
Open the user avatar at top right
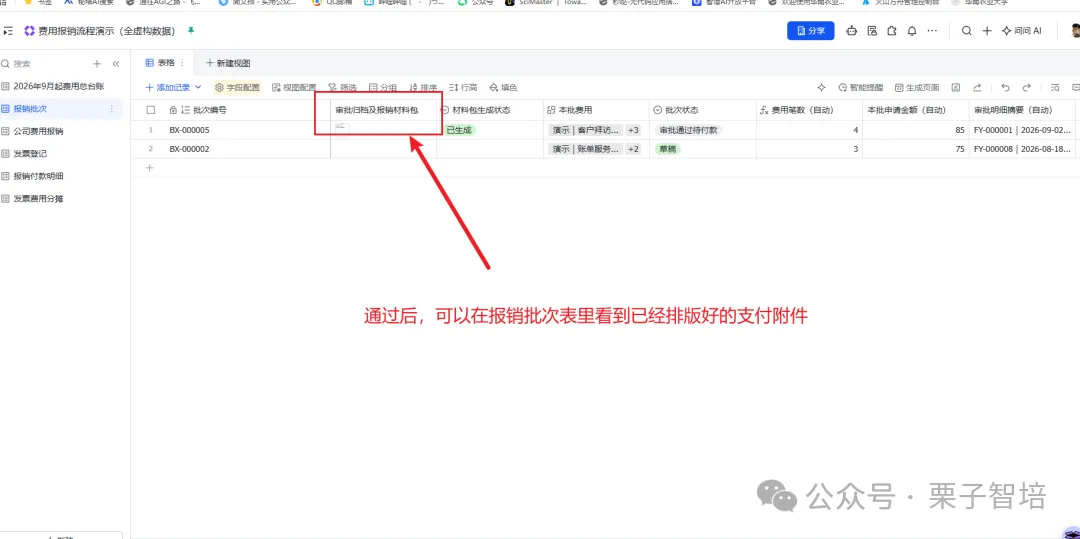(x=1075, y=31)
